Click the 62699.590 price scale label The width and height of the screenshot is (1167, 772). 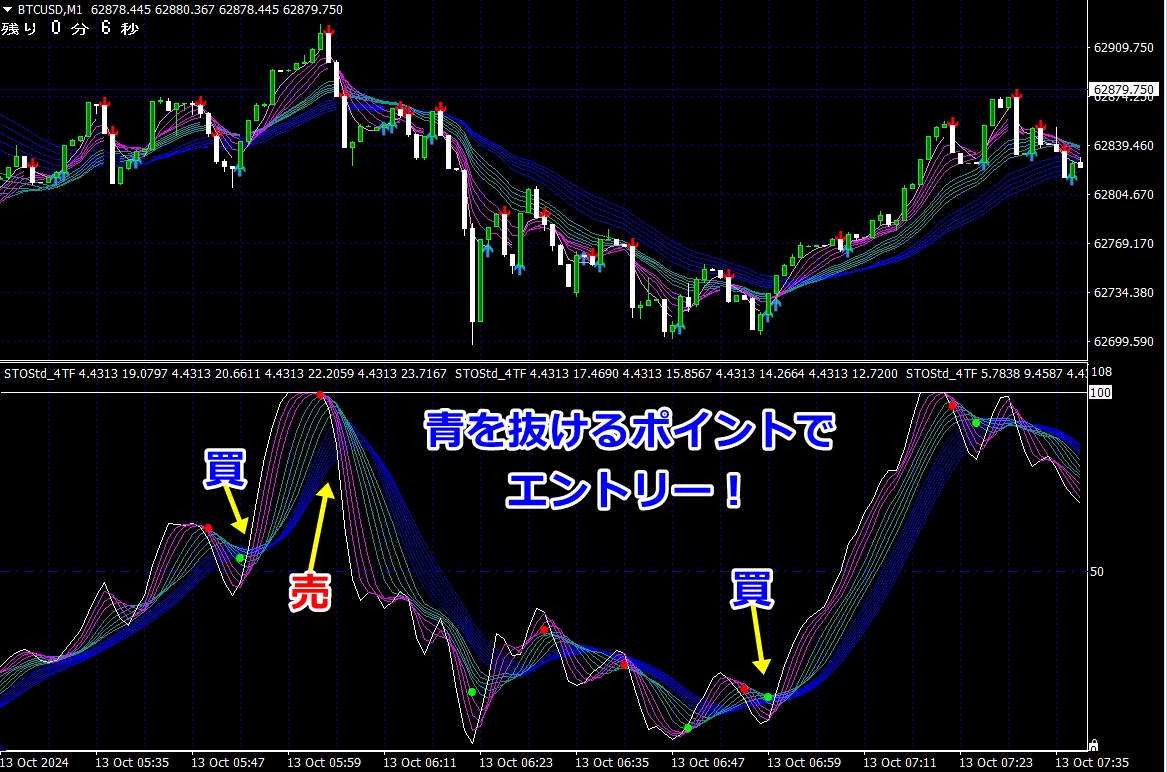(1123, 342)
